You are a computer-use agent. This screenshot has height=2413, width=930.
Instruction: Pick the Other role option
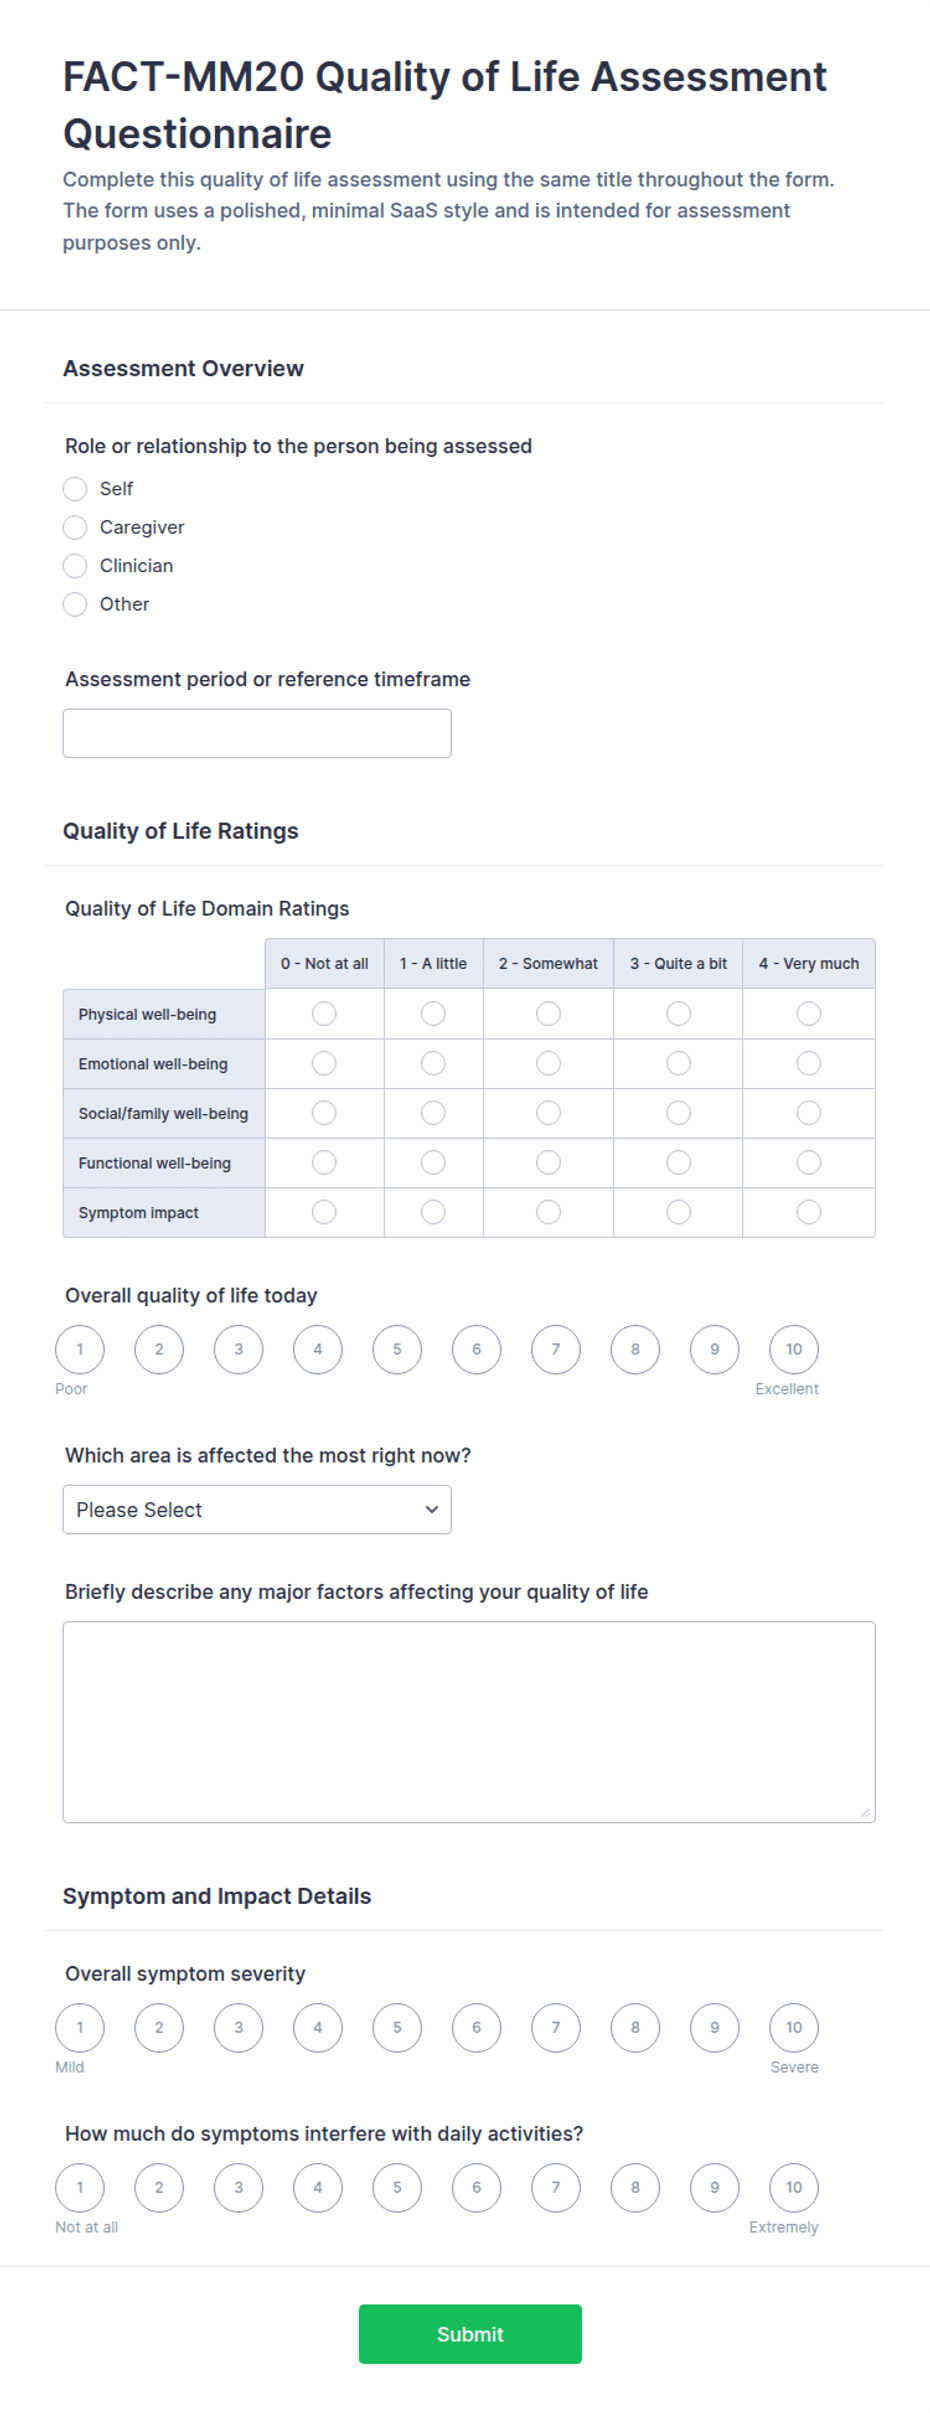(x=75, y=604)
